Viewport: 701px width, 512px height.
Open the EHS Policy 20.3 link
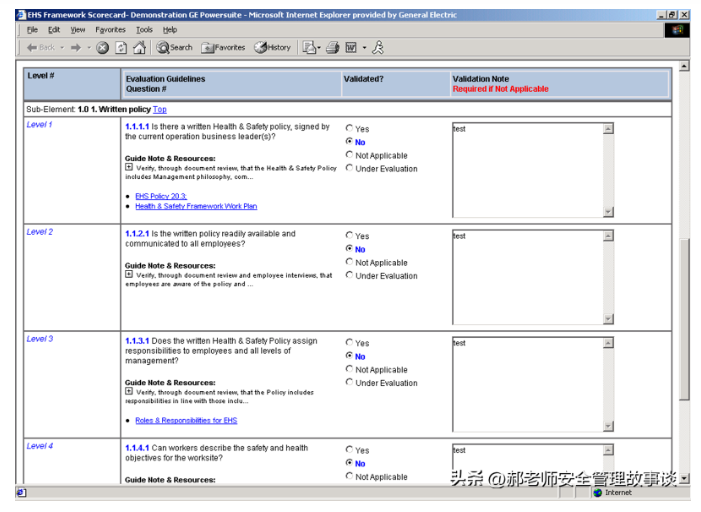pos(161,196)
